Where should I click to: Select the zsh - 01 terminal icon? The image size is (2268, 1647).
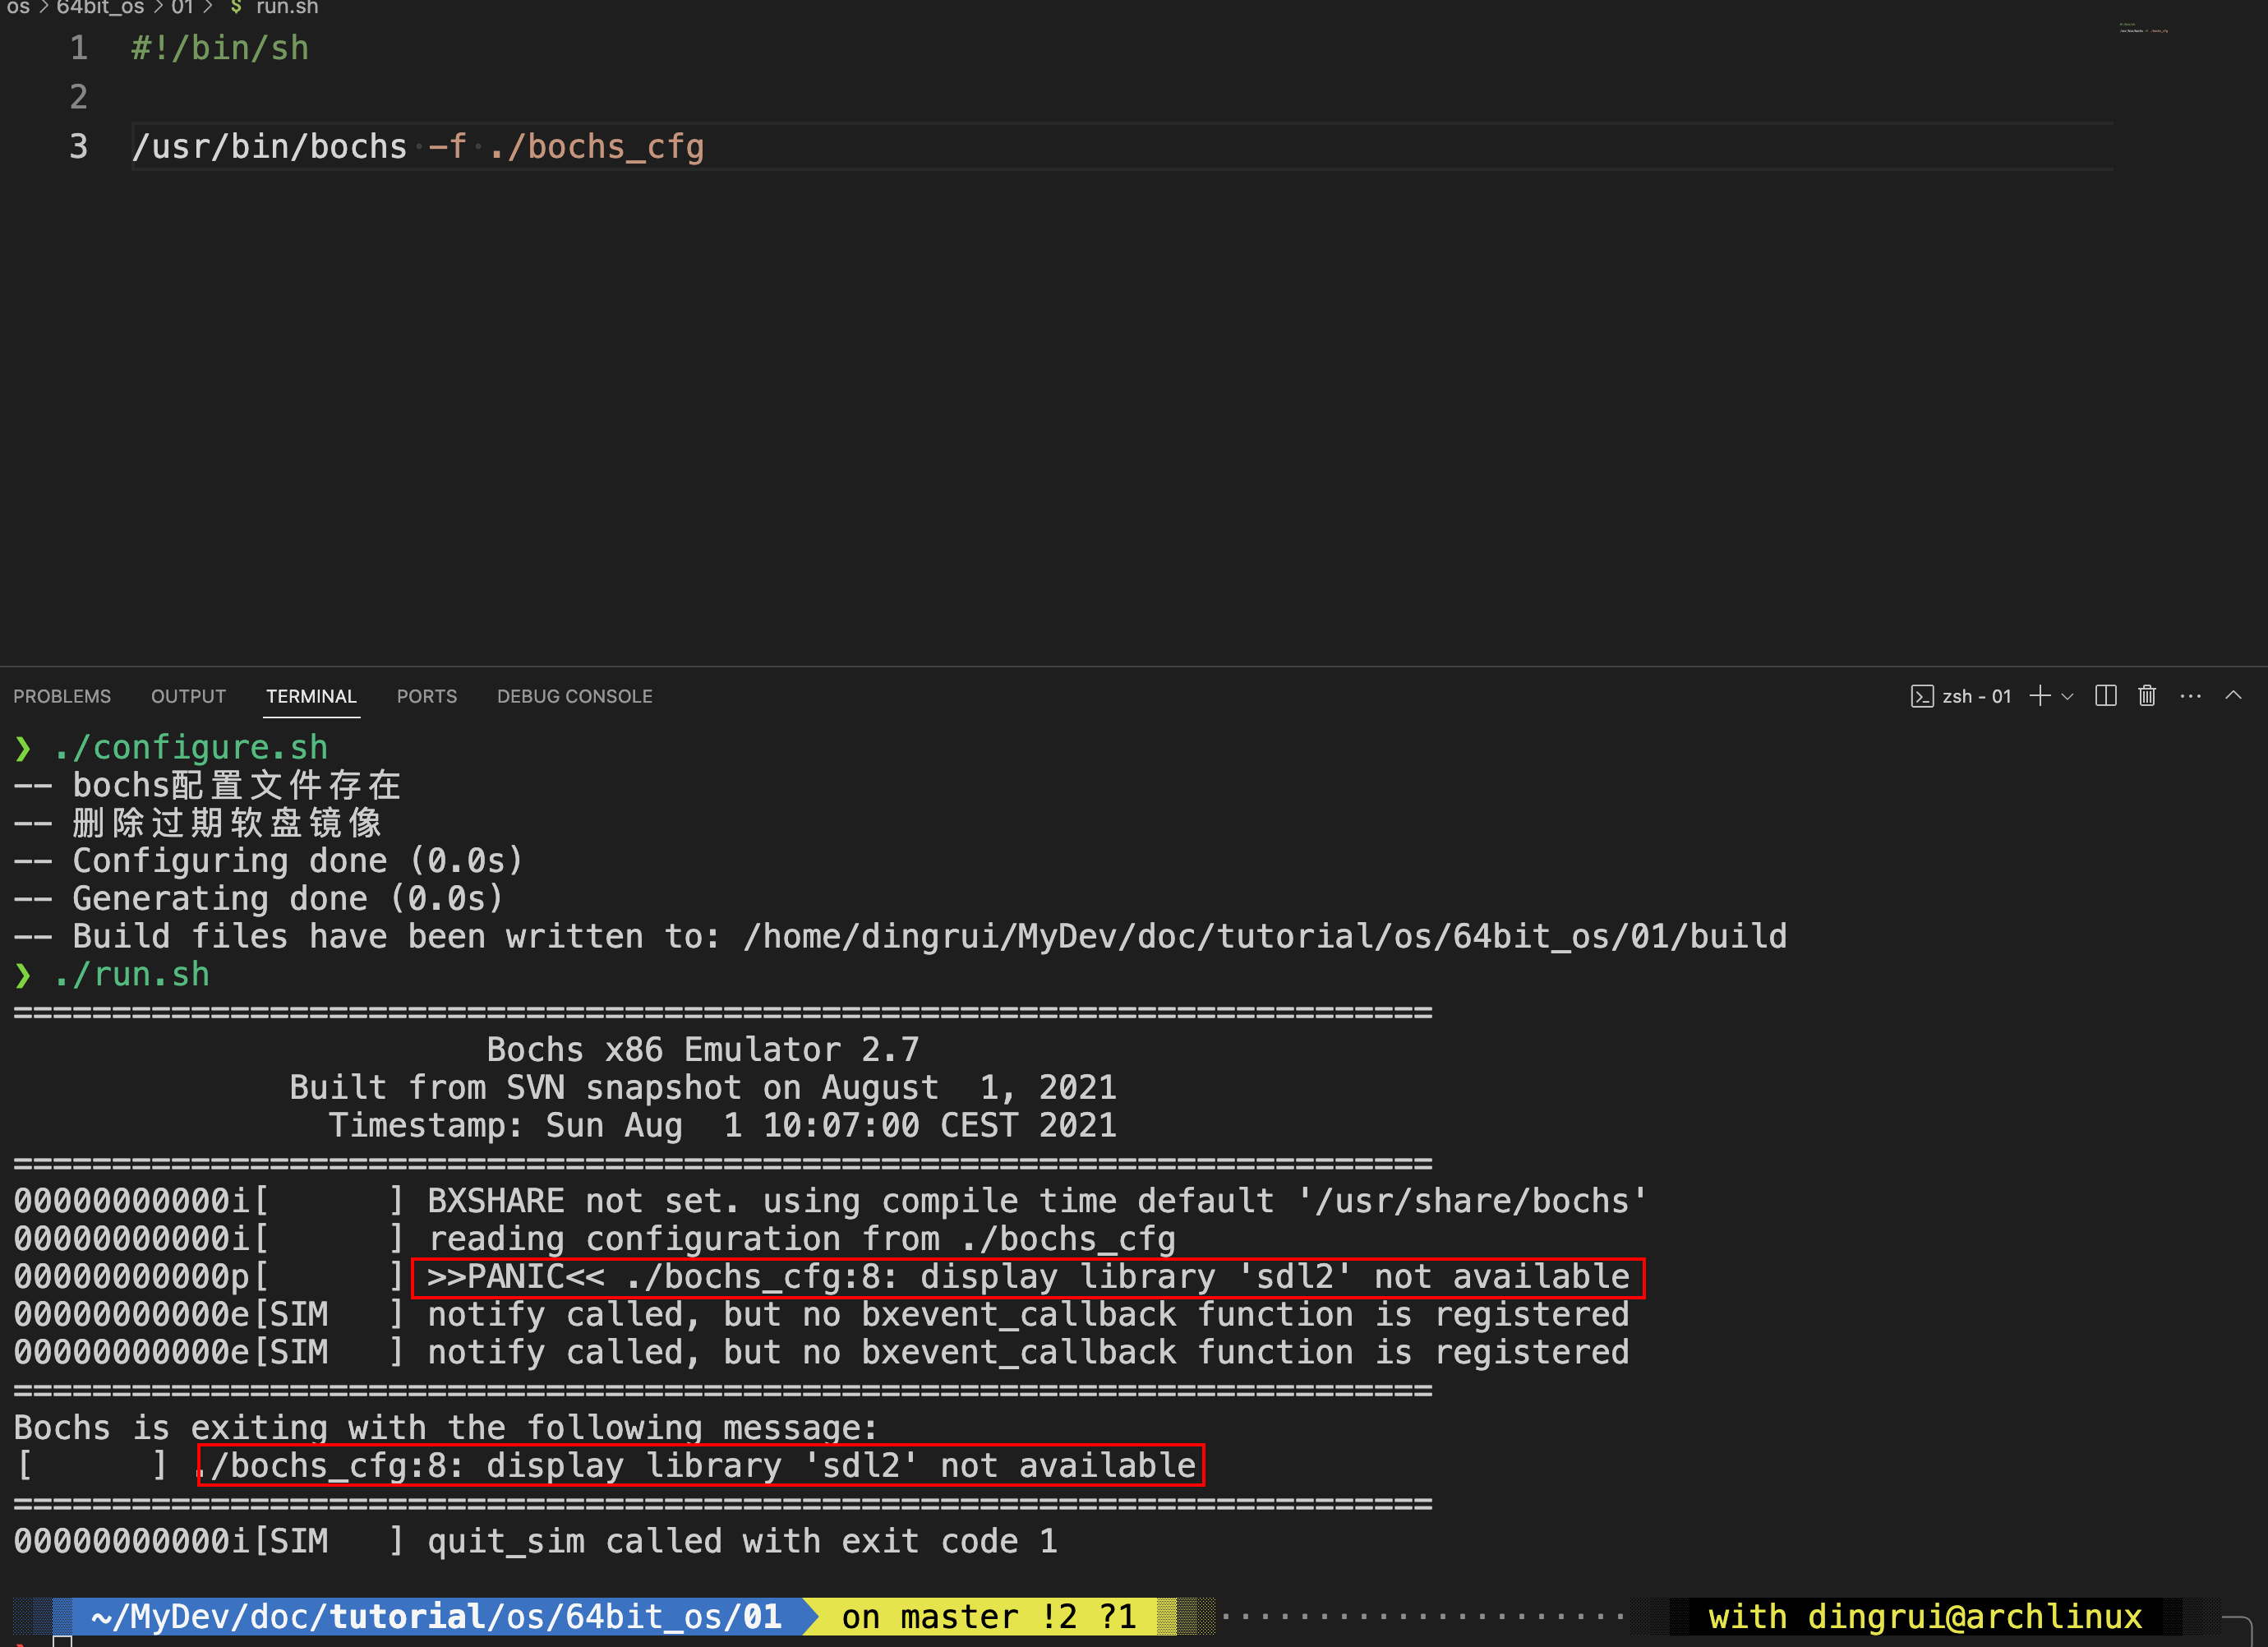(1975, 696)
